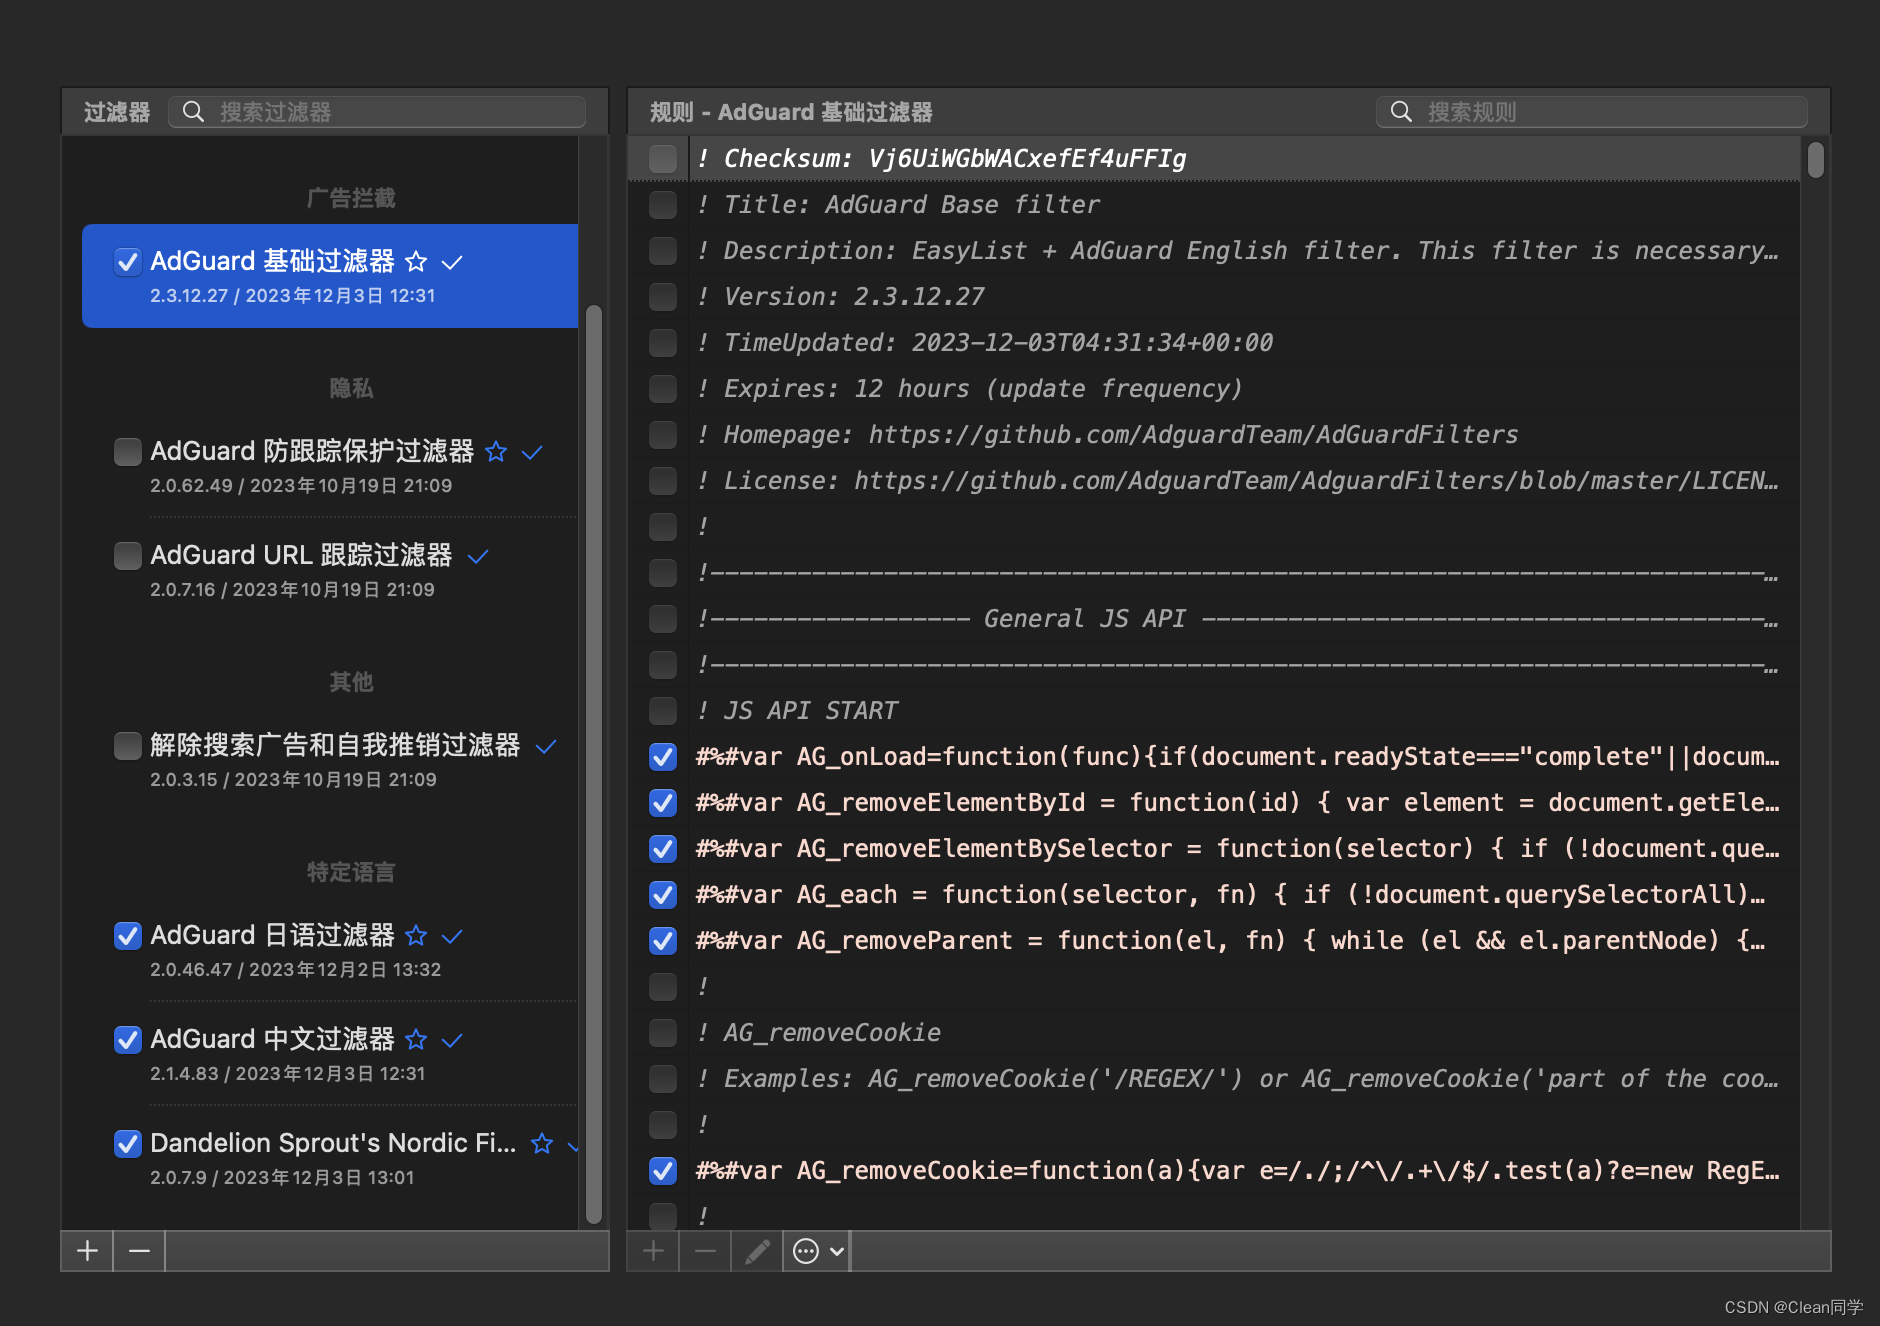This screenshot has width=1880, height=1326.
Task: Click the checkmark status icon beside 解除搜索广告和自我推销过滤器
Action: 546,746
